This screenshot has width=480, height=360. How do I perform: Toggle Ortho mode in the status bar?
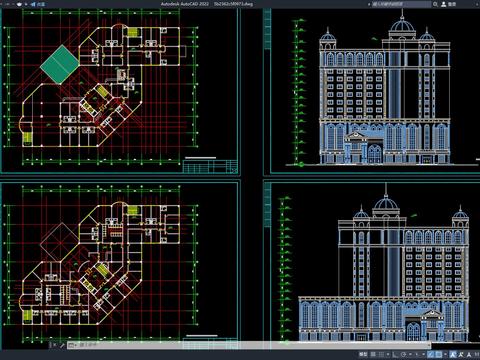395,354
